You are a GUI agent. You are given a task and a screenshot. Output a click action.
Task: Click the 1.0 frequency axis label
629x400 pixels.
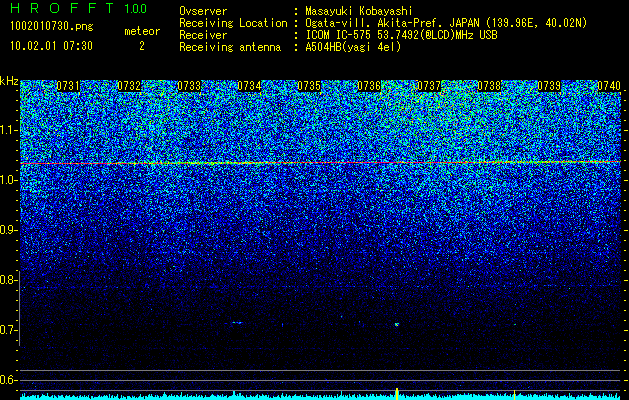pyautogui.click(x=8, y=180)
